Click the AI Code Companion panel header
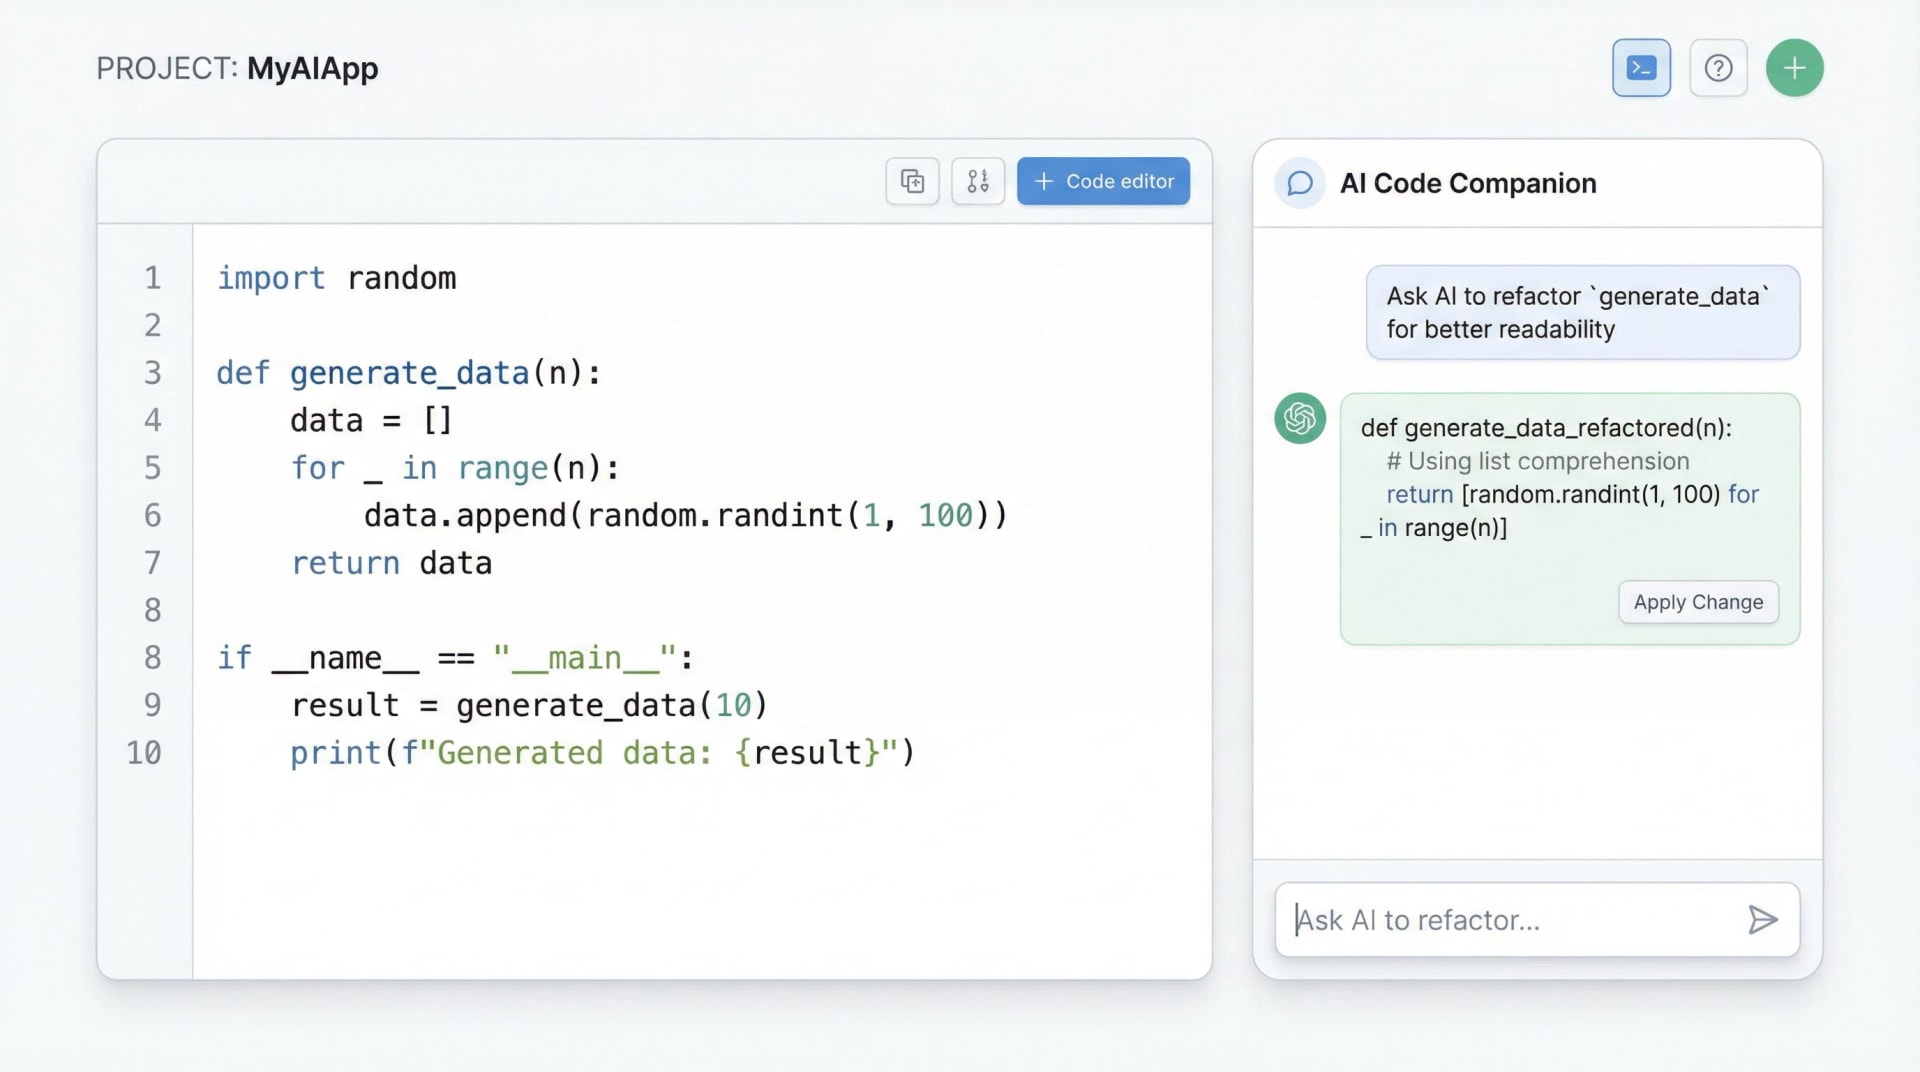 pyautogui.click(x=1468, y=183)
